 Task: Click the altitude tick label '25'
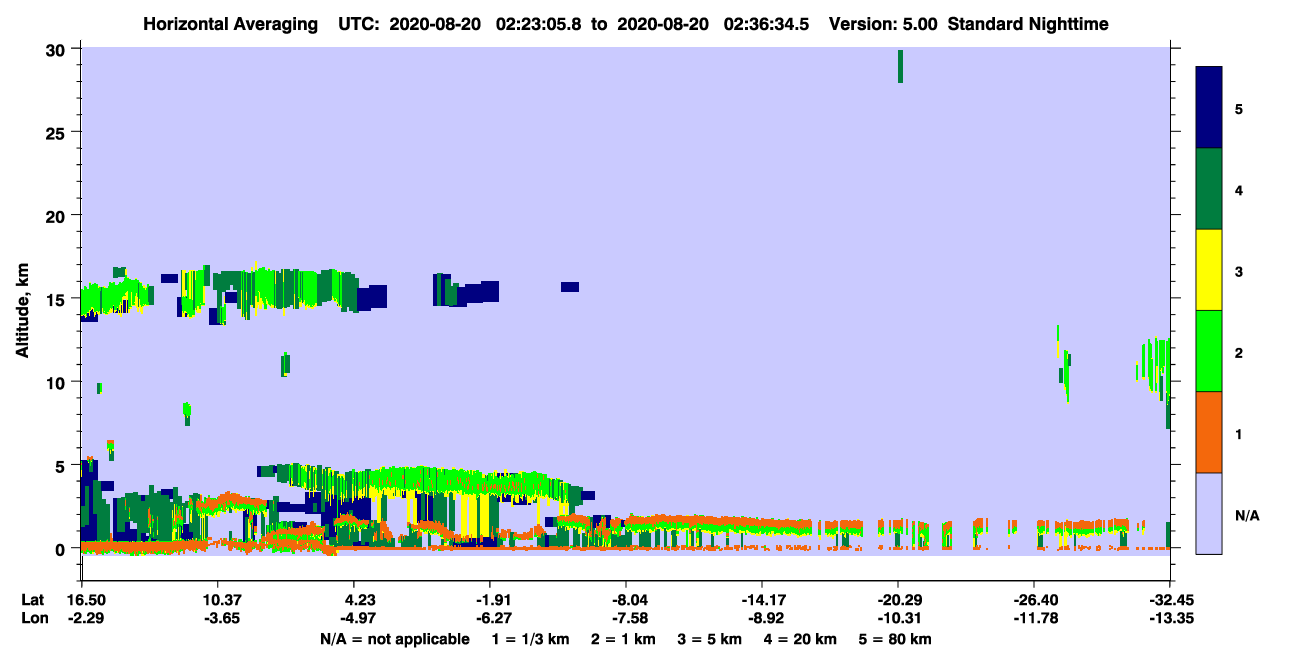click(x=58, y=133)
